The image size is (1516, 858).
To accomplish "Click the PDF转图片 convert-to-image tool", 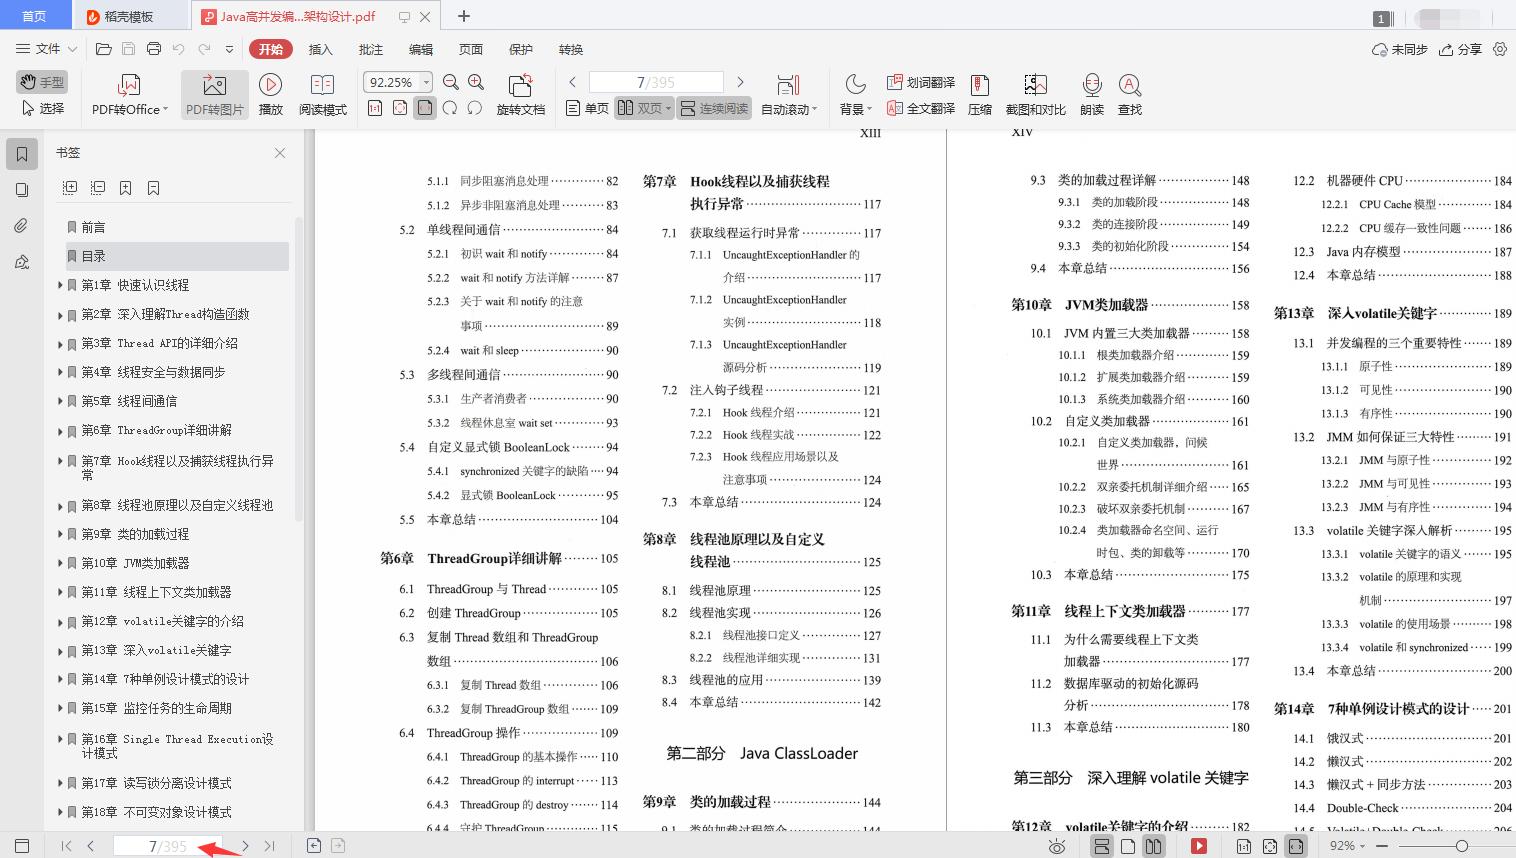I will [215, 96].
